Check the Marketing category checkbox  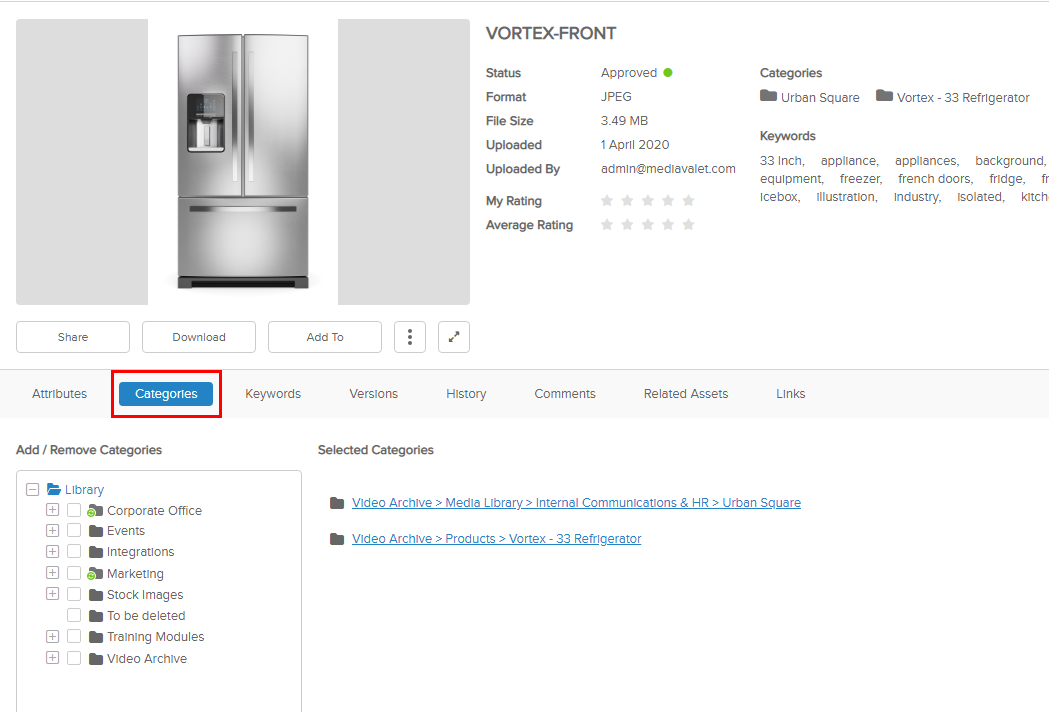coord(73,573)
